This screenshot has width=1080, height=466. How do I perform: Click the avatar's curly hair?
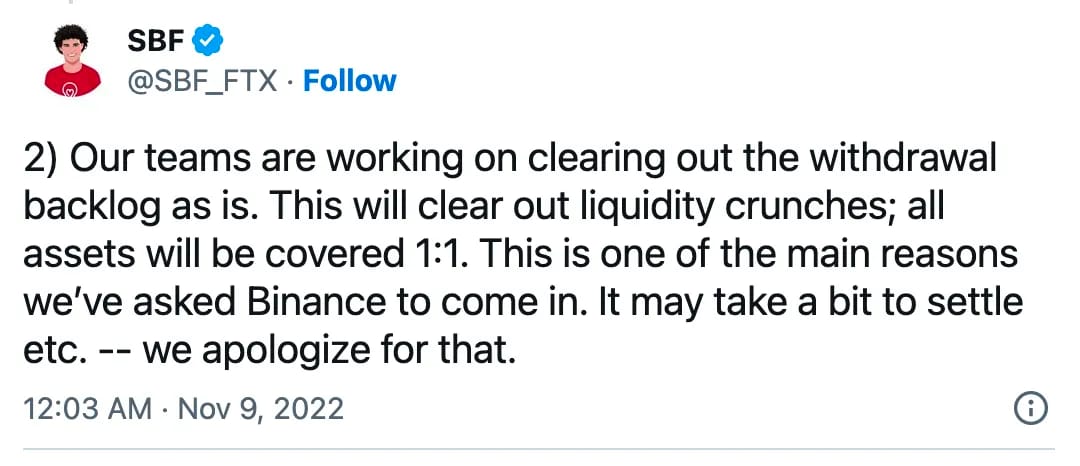tap(71, 34)
